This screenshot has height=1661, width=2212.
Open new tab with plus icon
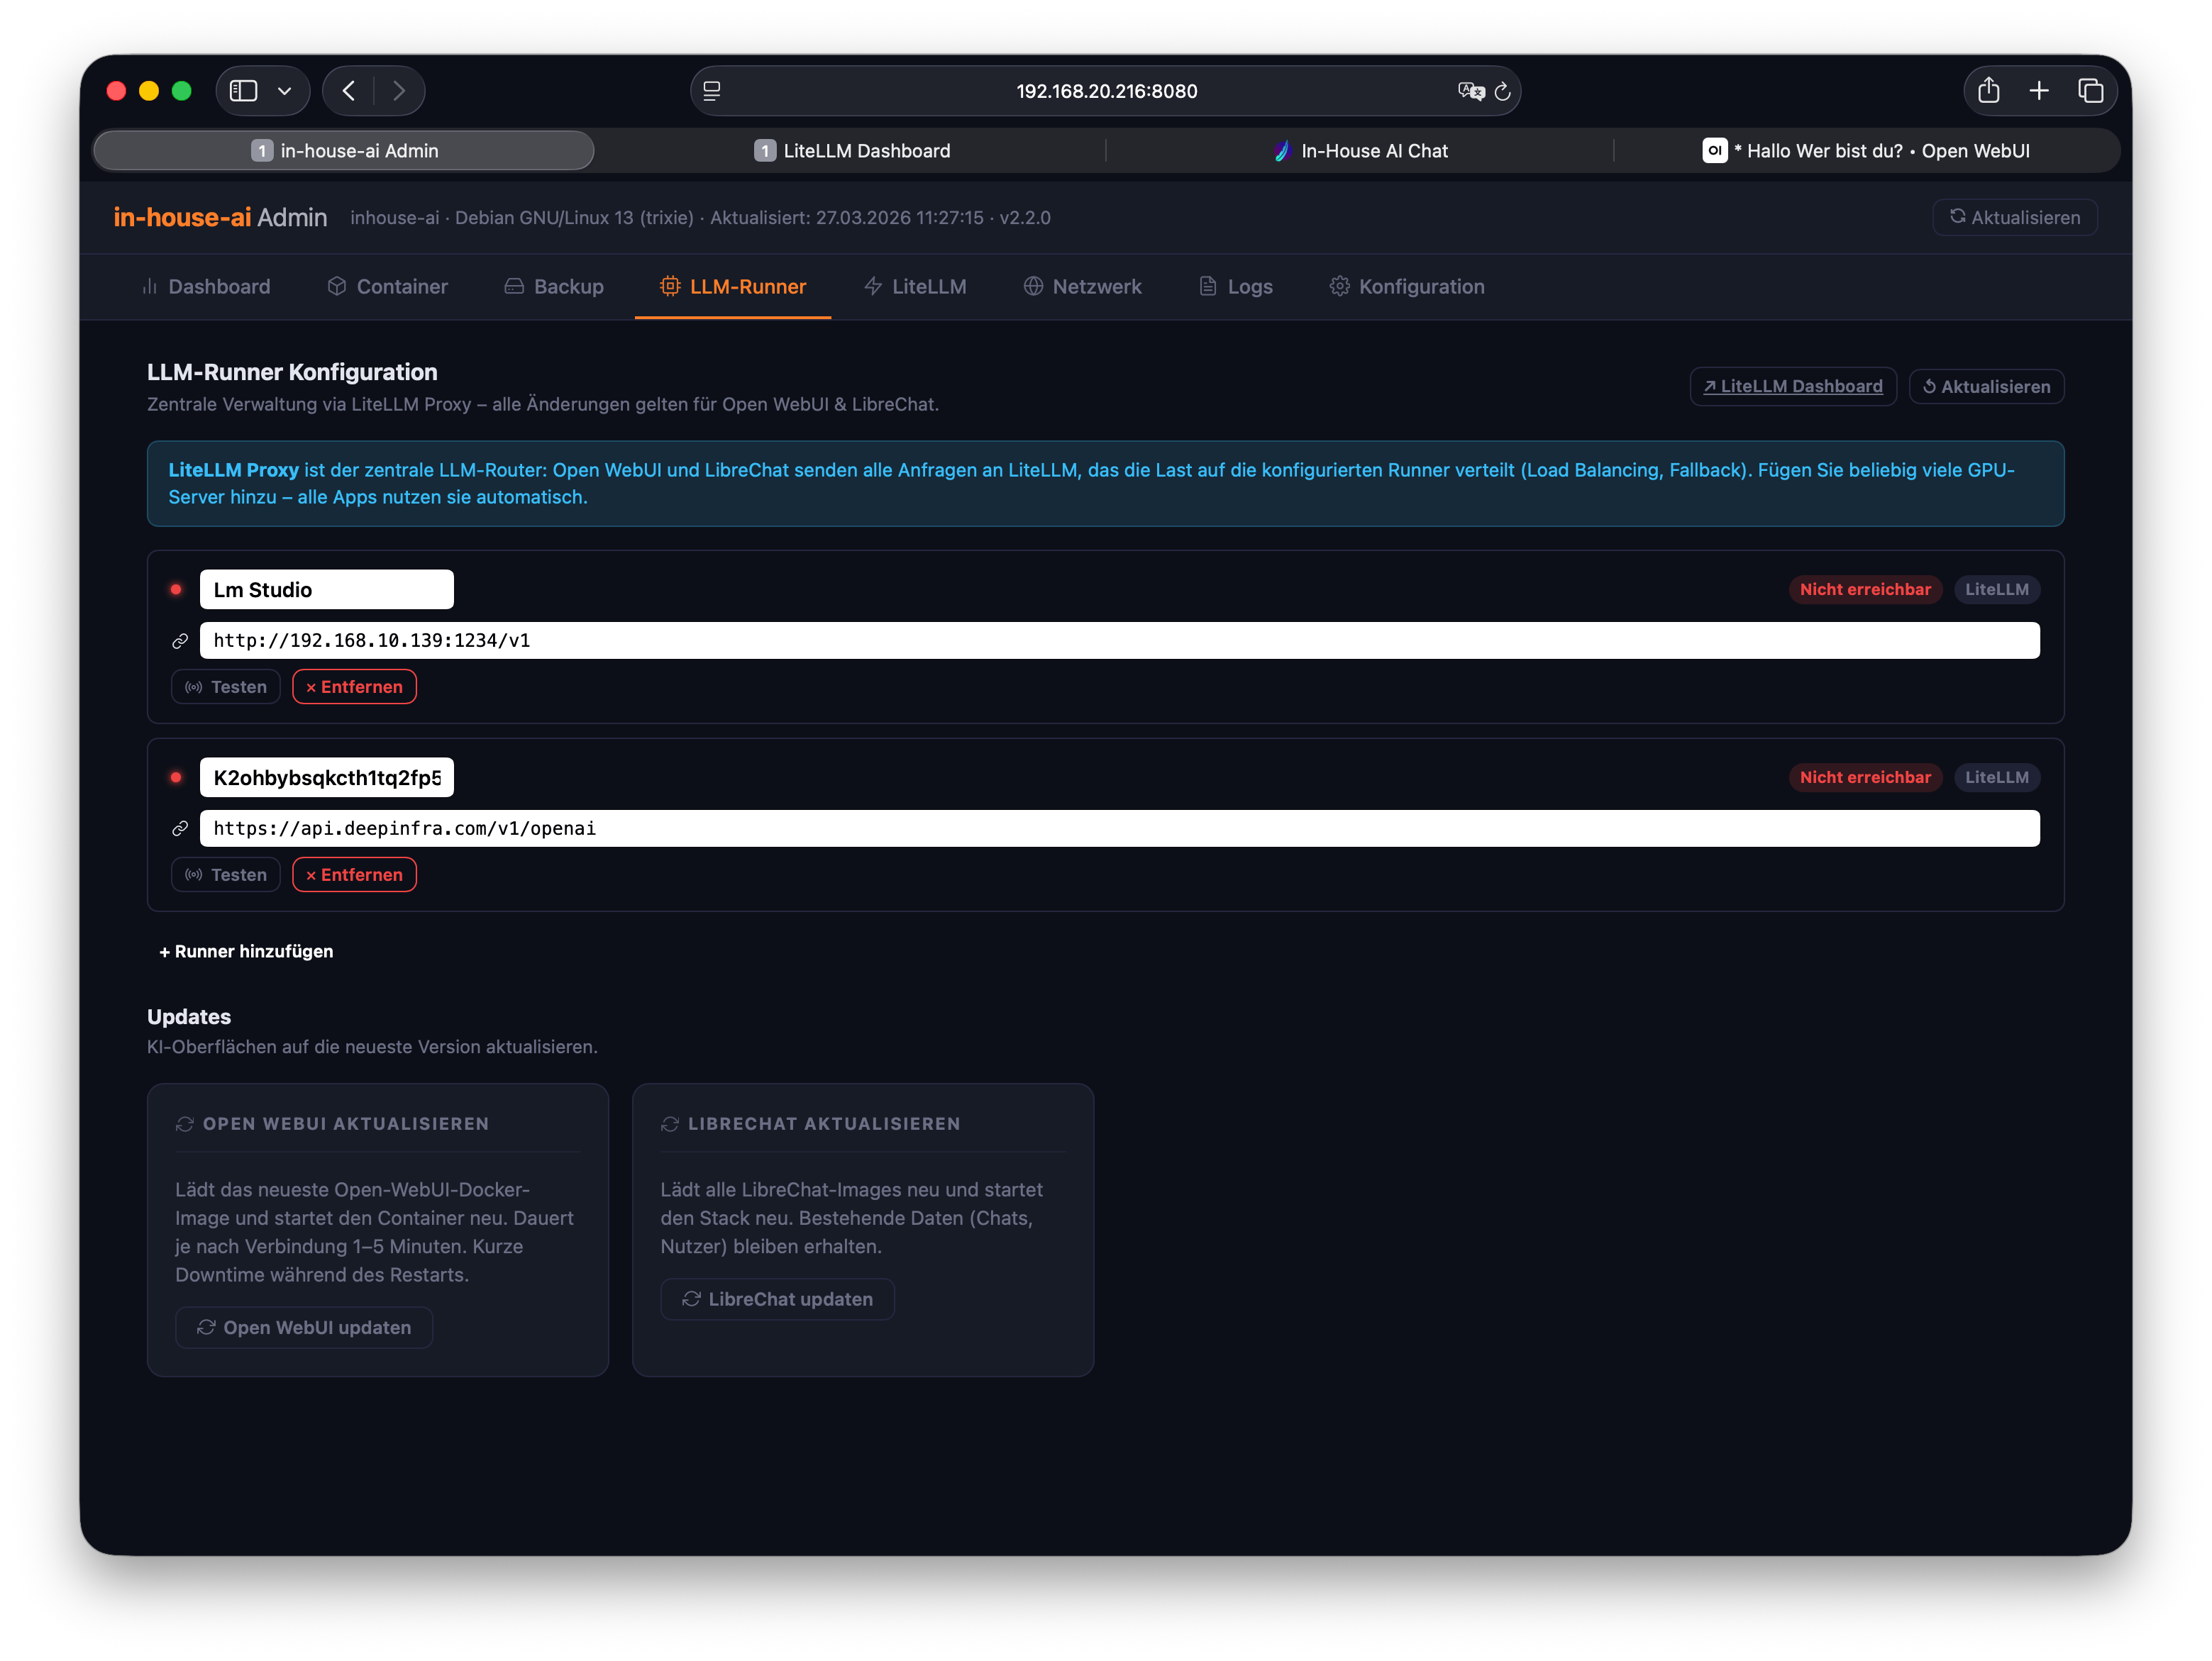(x=2039, y=91)
